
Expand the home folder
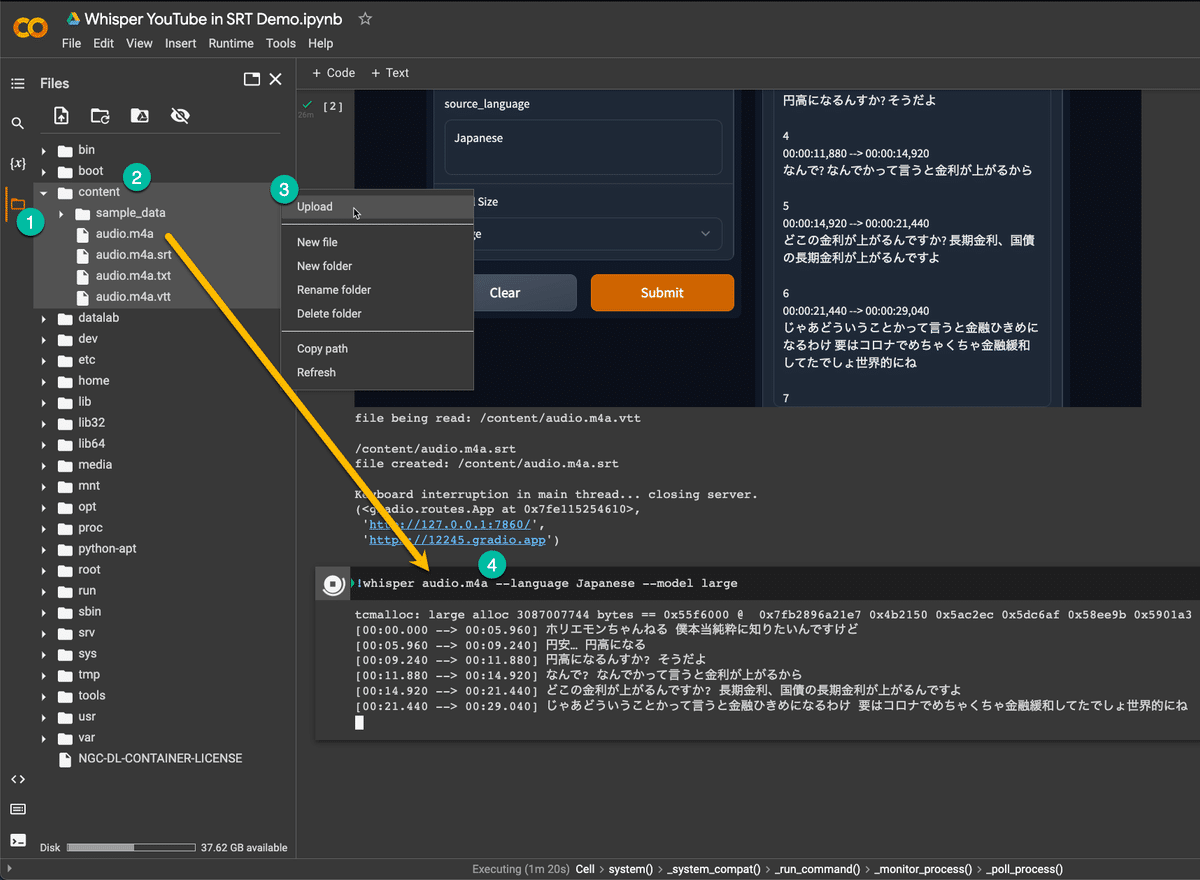pyautogui.click(x=44, y=382)
